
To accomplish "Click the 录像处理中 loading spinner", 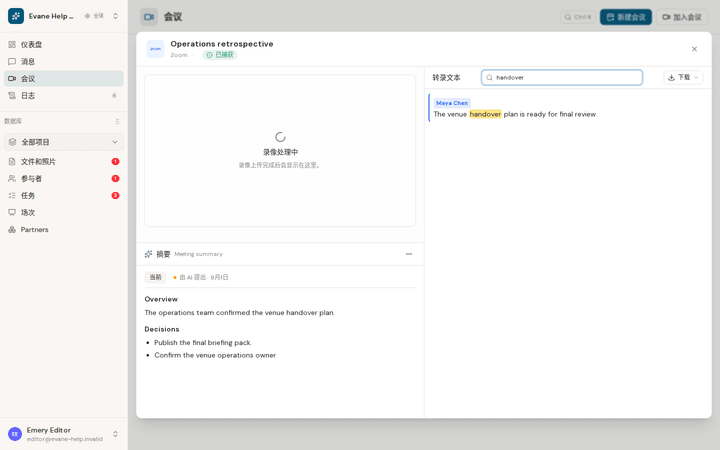I will click(x=280, y=137).
